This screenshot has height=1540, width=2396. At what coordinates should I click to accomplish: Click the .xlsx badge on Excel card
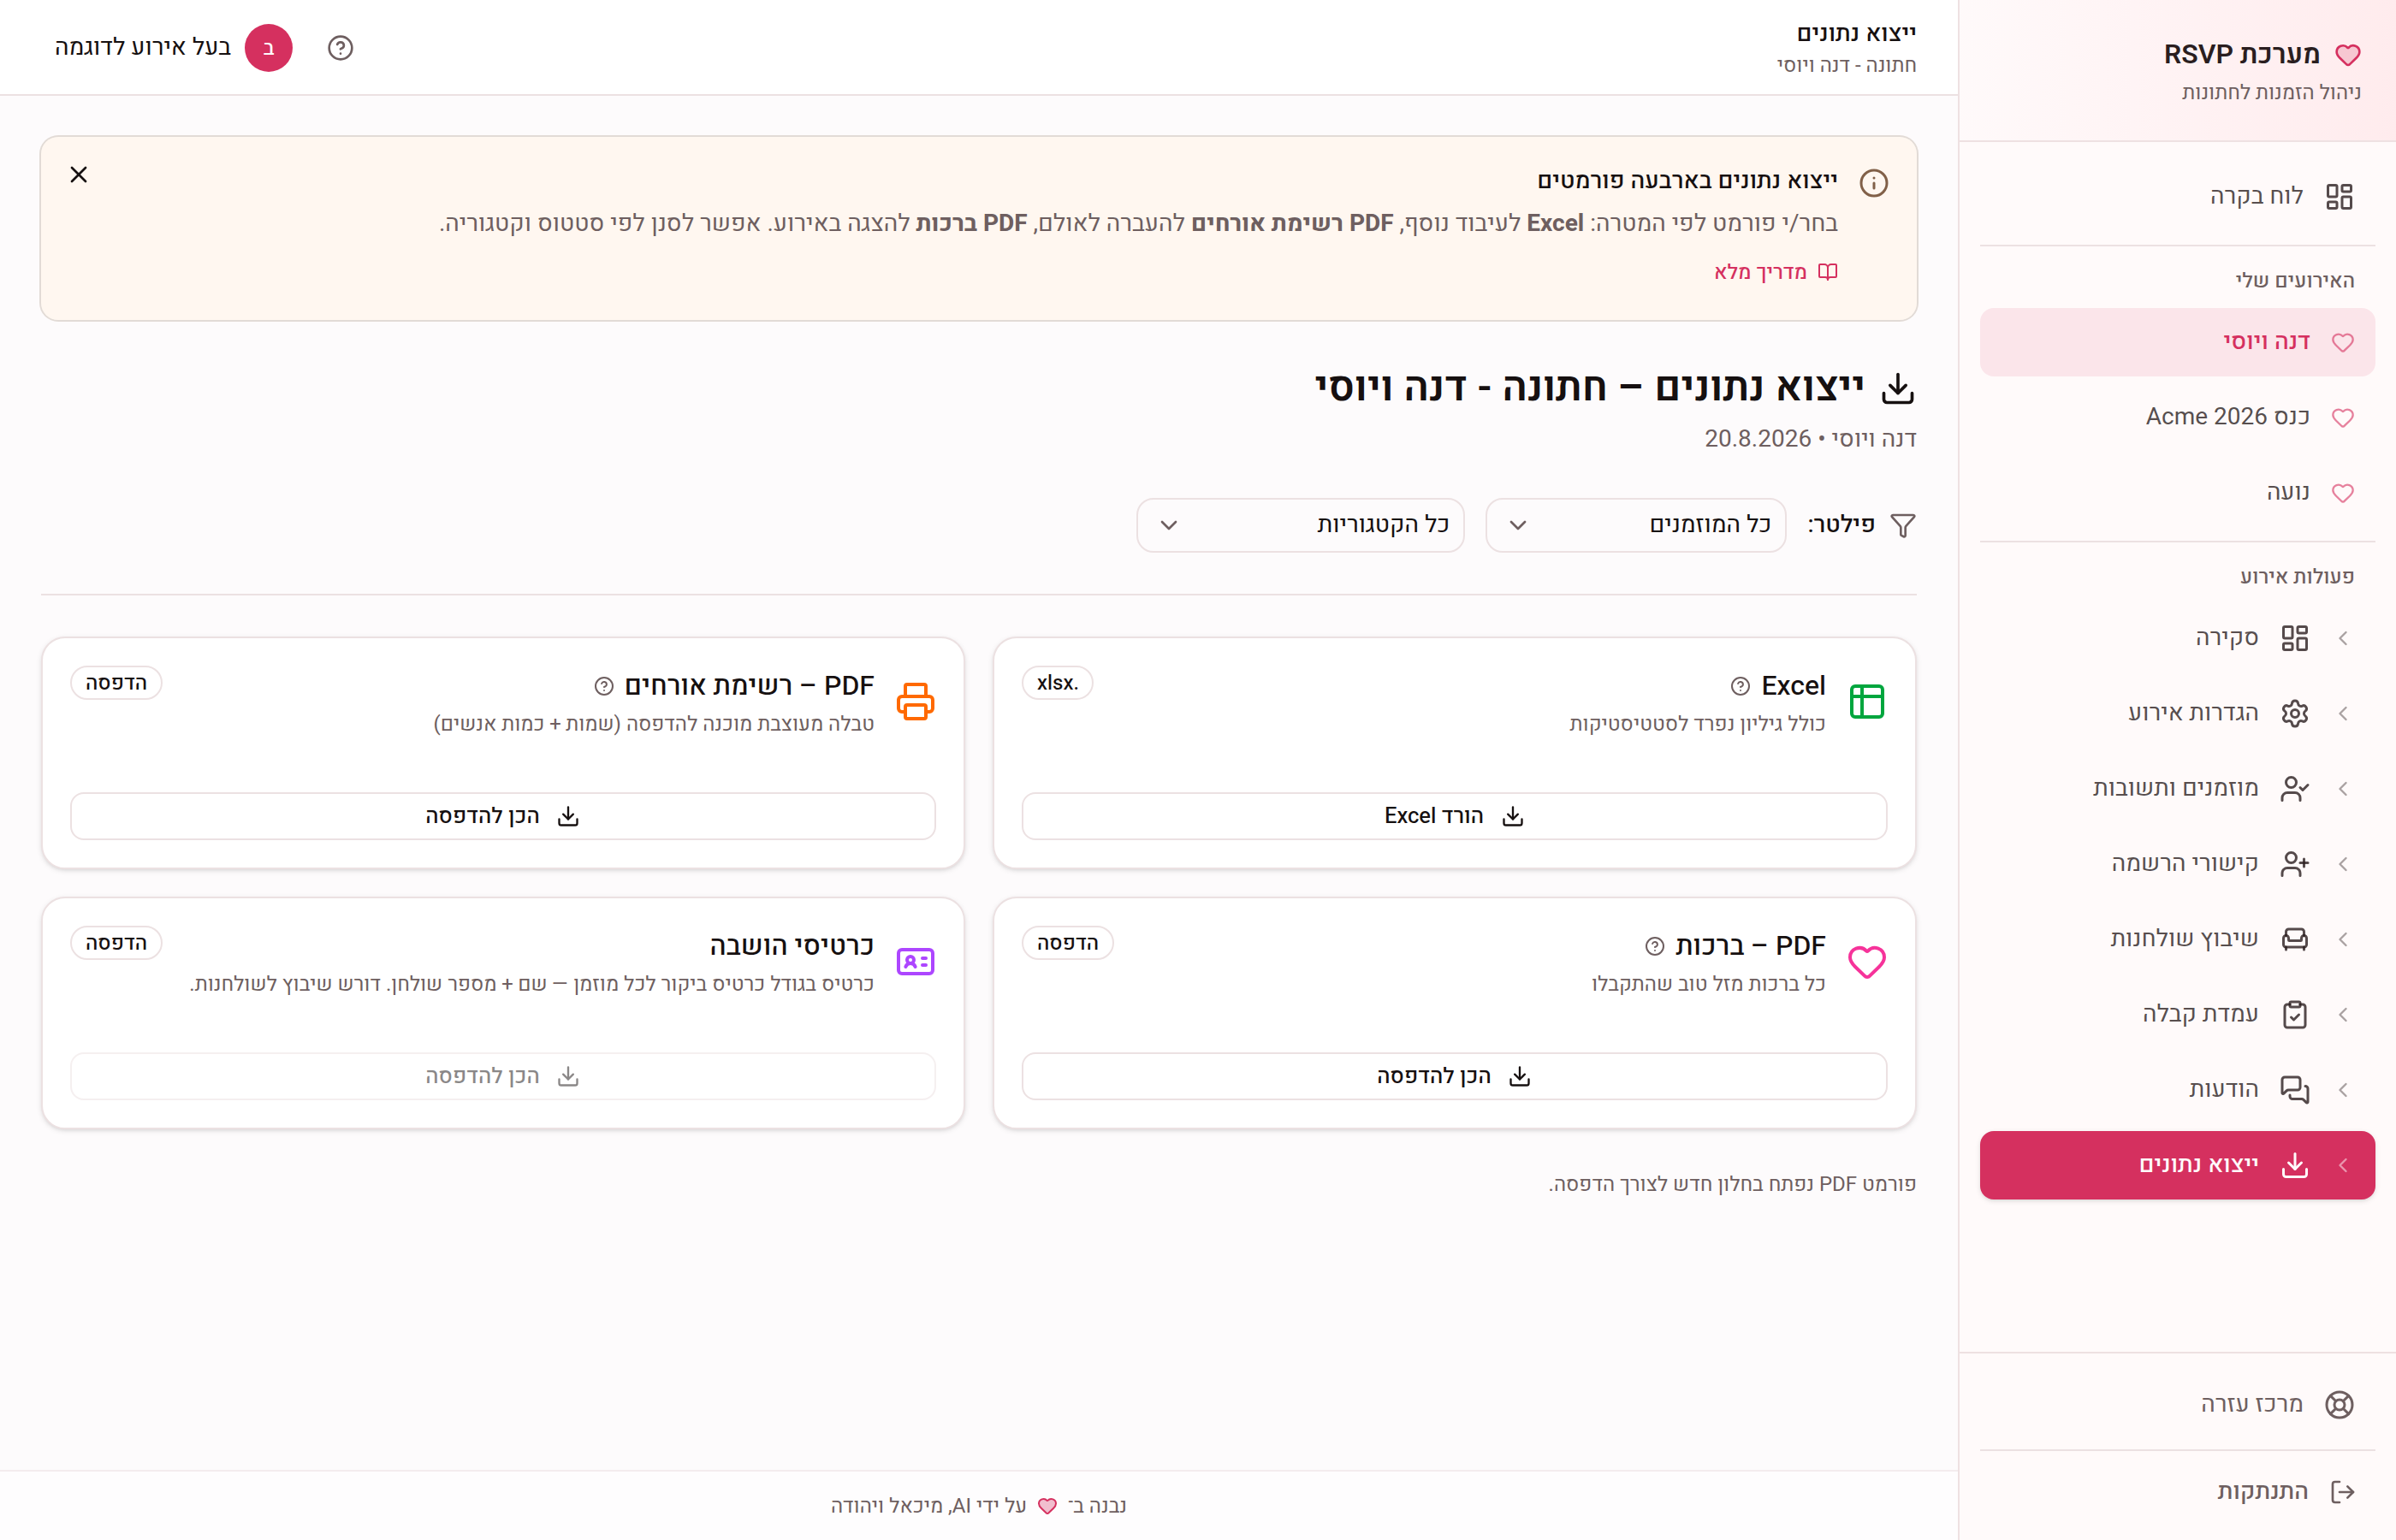pyautogui.click(x=1057, y=683)
